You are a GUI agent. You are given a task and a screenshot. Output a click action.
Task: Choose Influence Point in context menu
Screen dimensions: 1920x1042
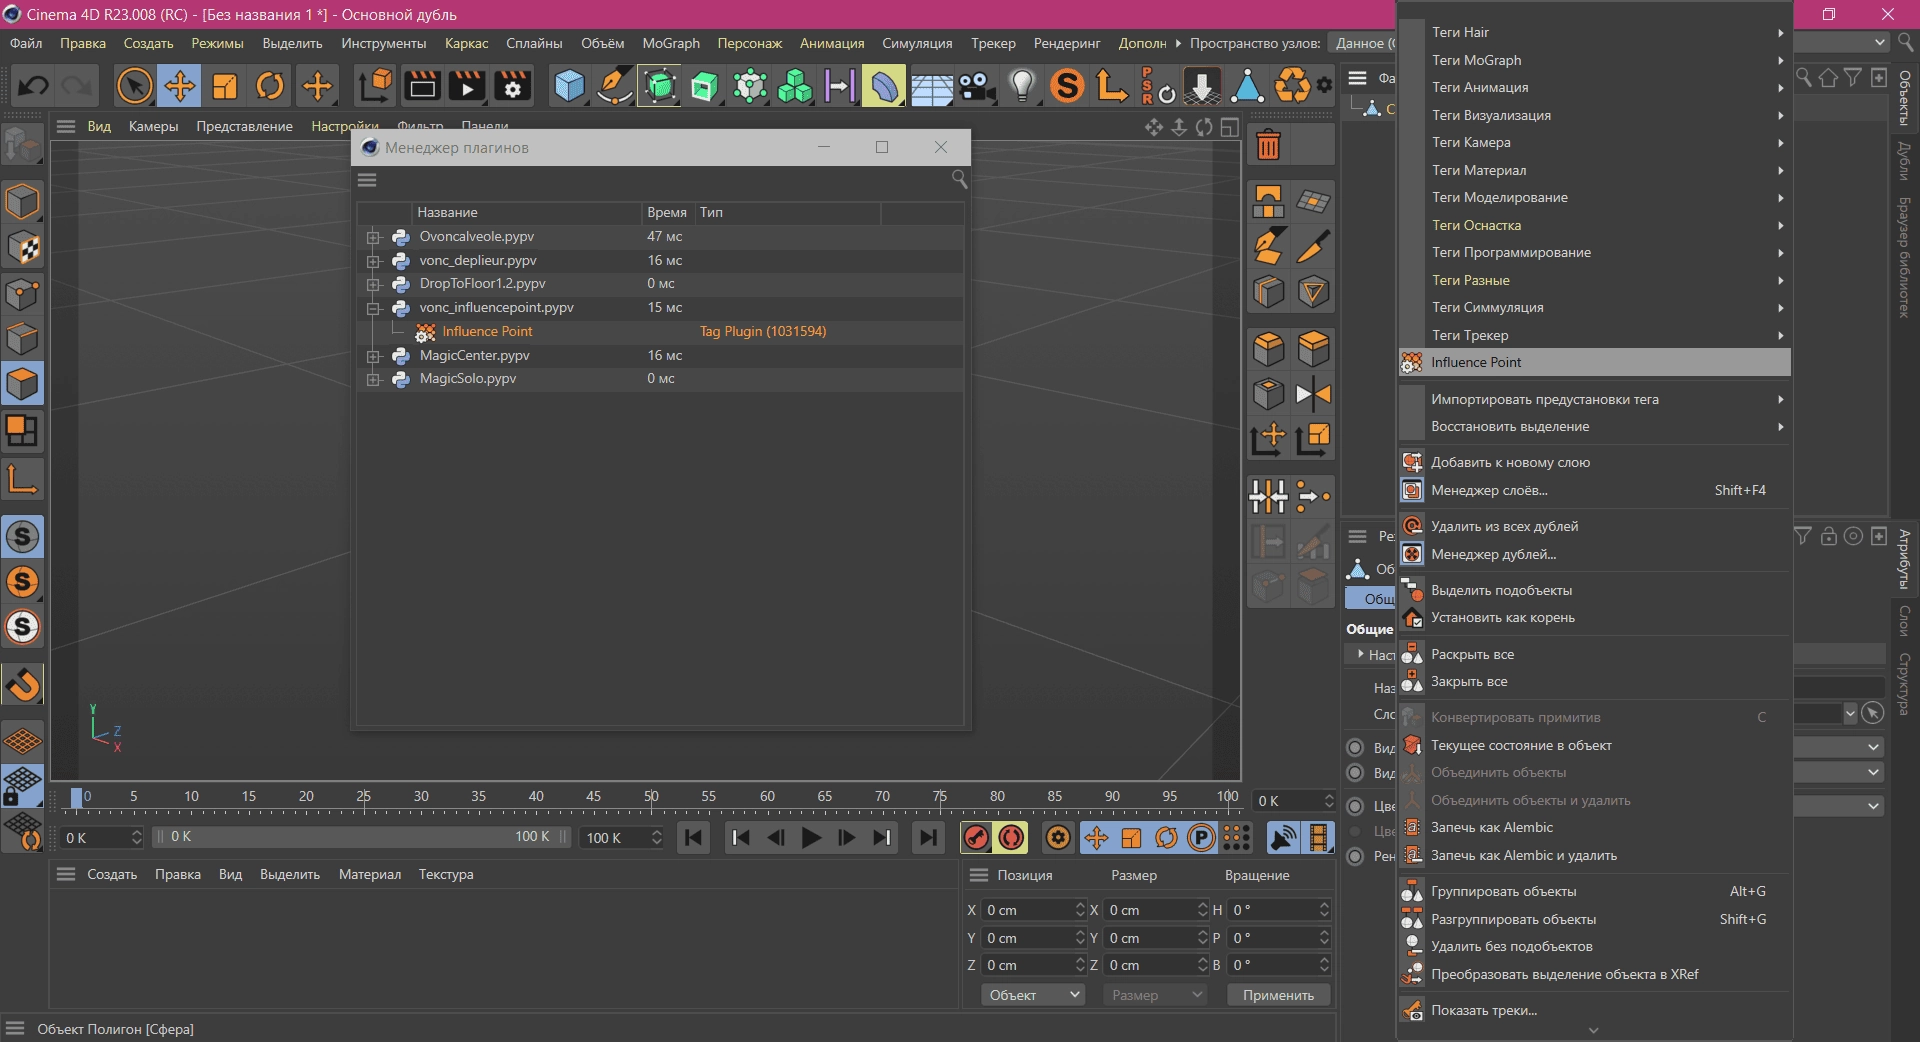[x=1595, y=362]
